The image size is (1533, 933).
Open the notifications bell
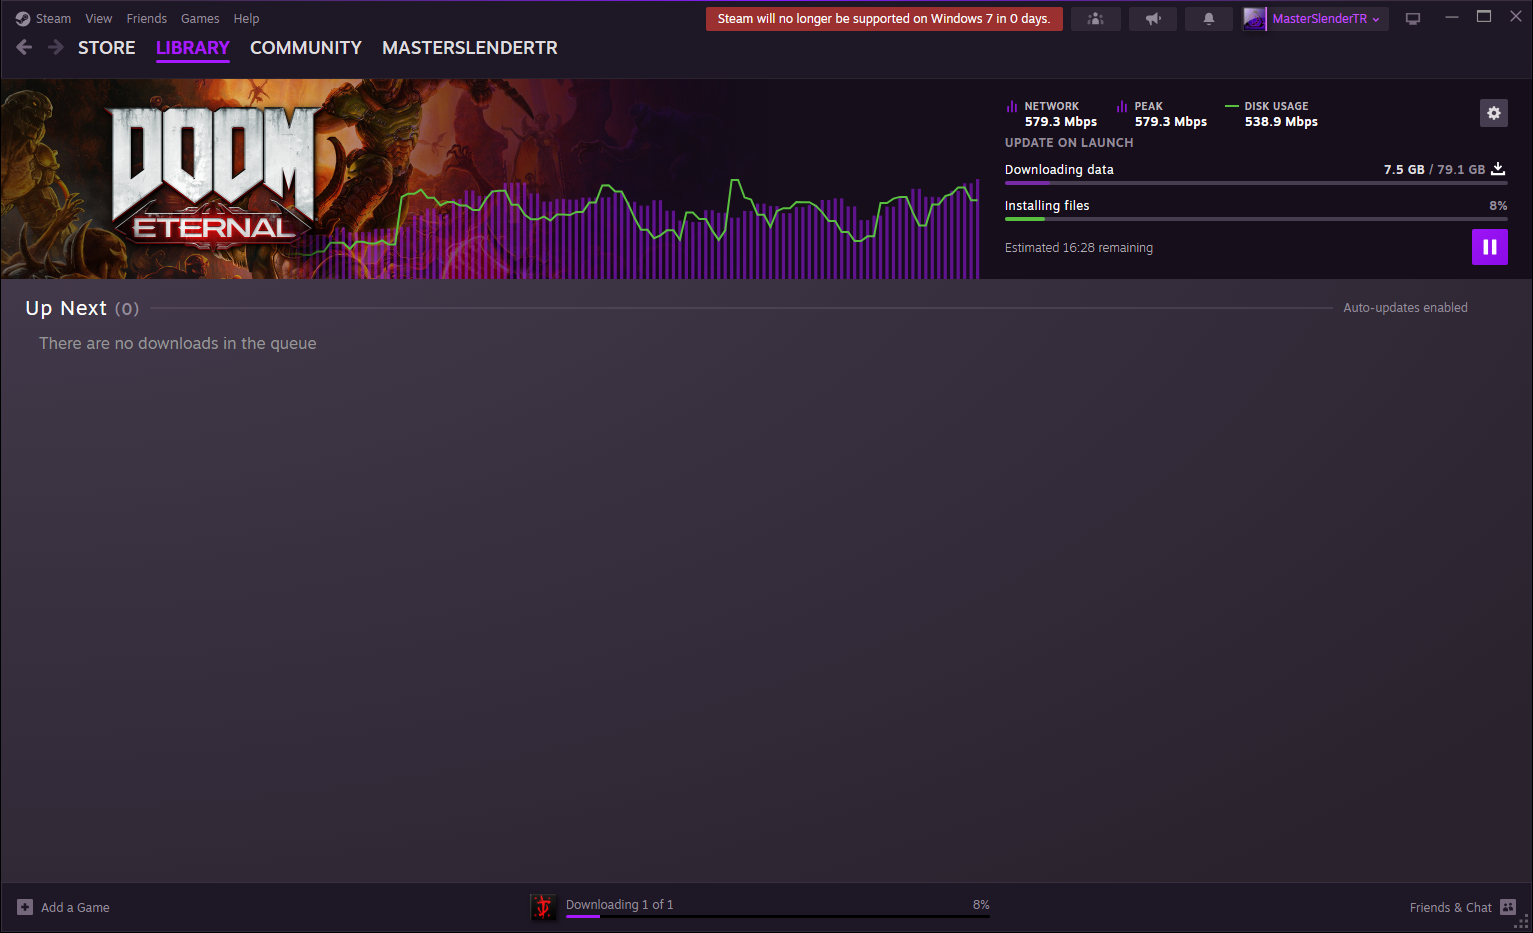coord(1209,19)
